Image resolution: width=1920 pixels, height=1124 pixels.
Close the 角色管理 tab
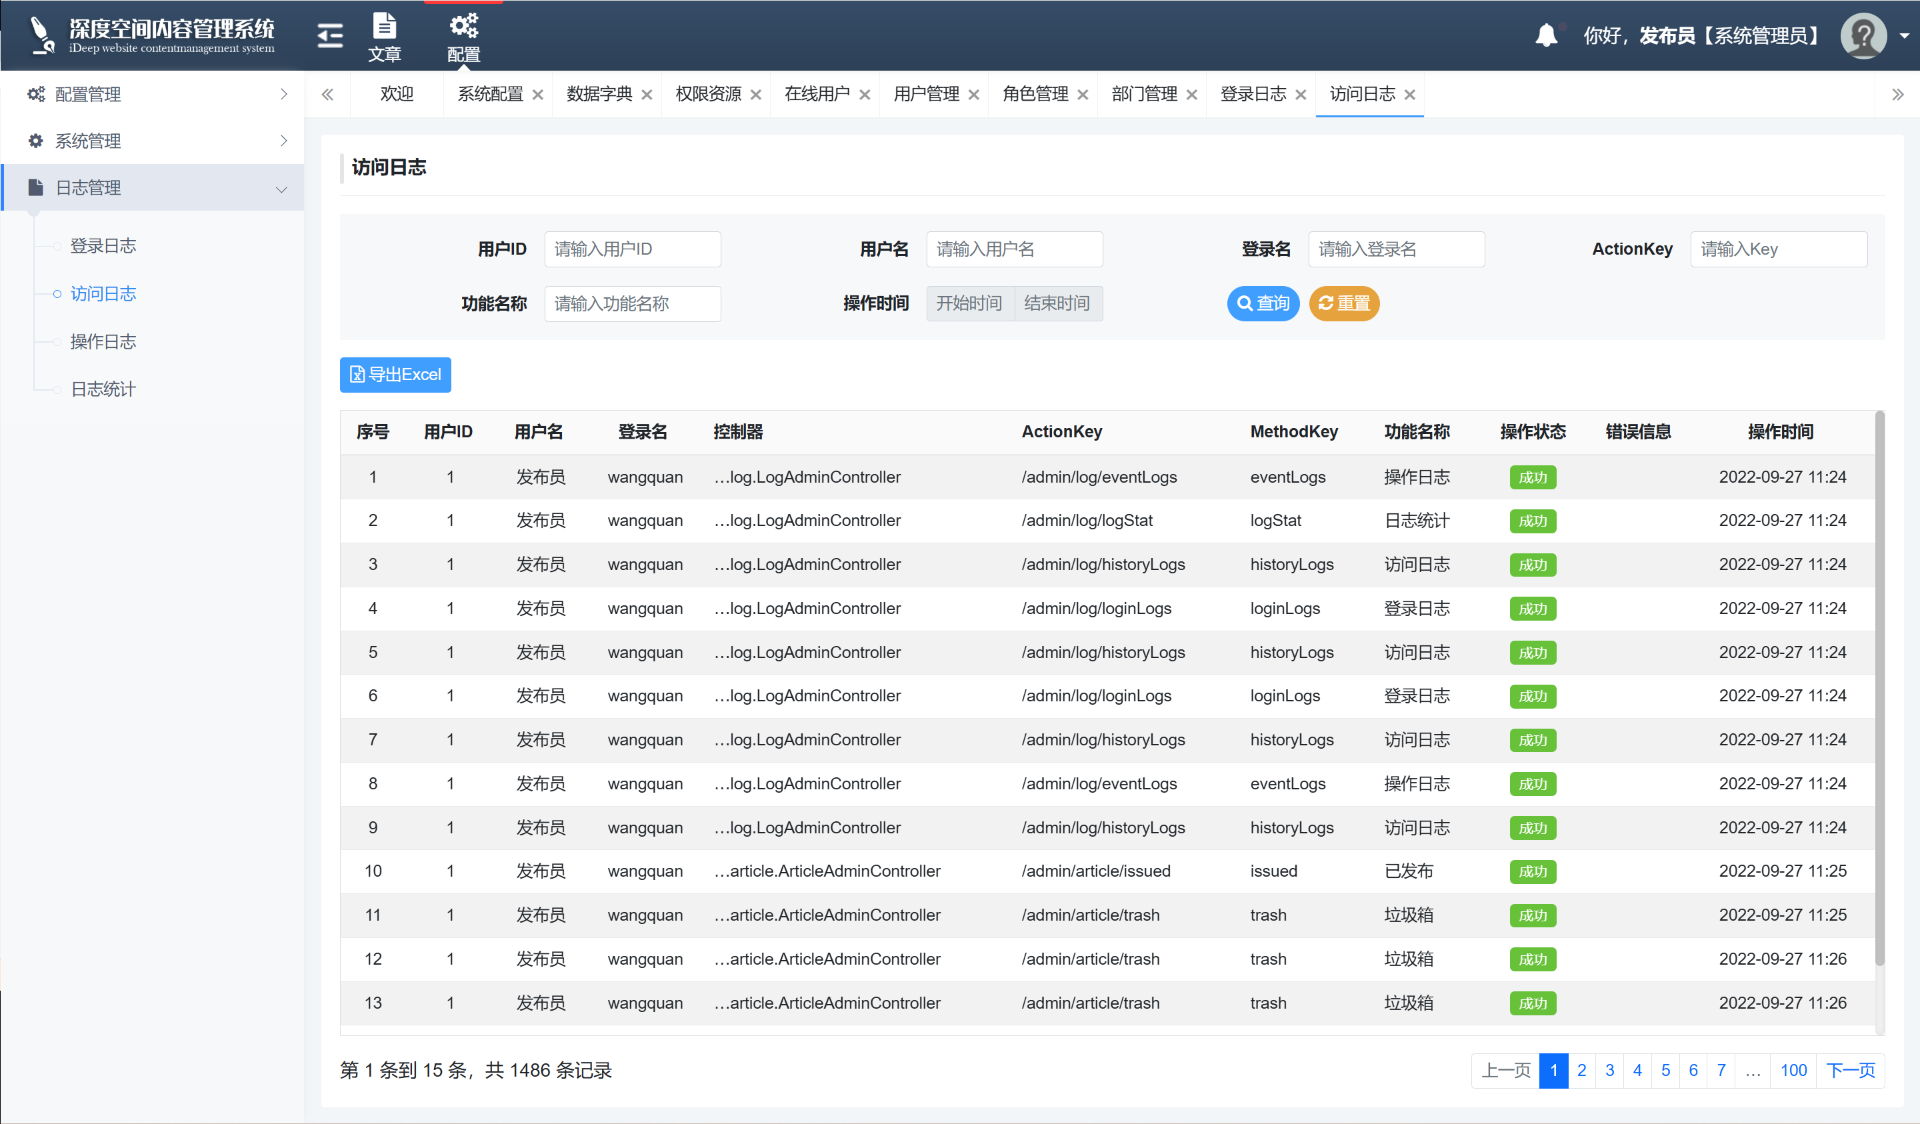pos(1083,95)
